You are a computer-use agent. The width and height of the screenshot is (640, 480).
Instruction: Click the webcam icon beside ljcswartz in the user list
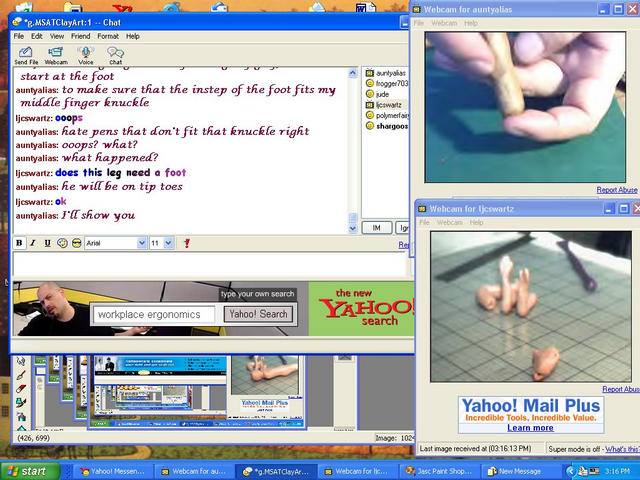click(x=369, y=105)
